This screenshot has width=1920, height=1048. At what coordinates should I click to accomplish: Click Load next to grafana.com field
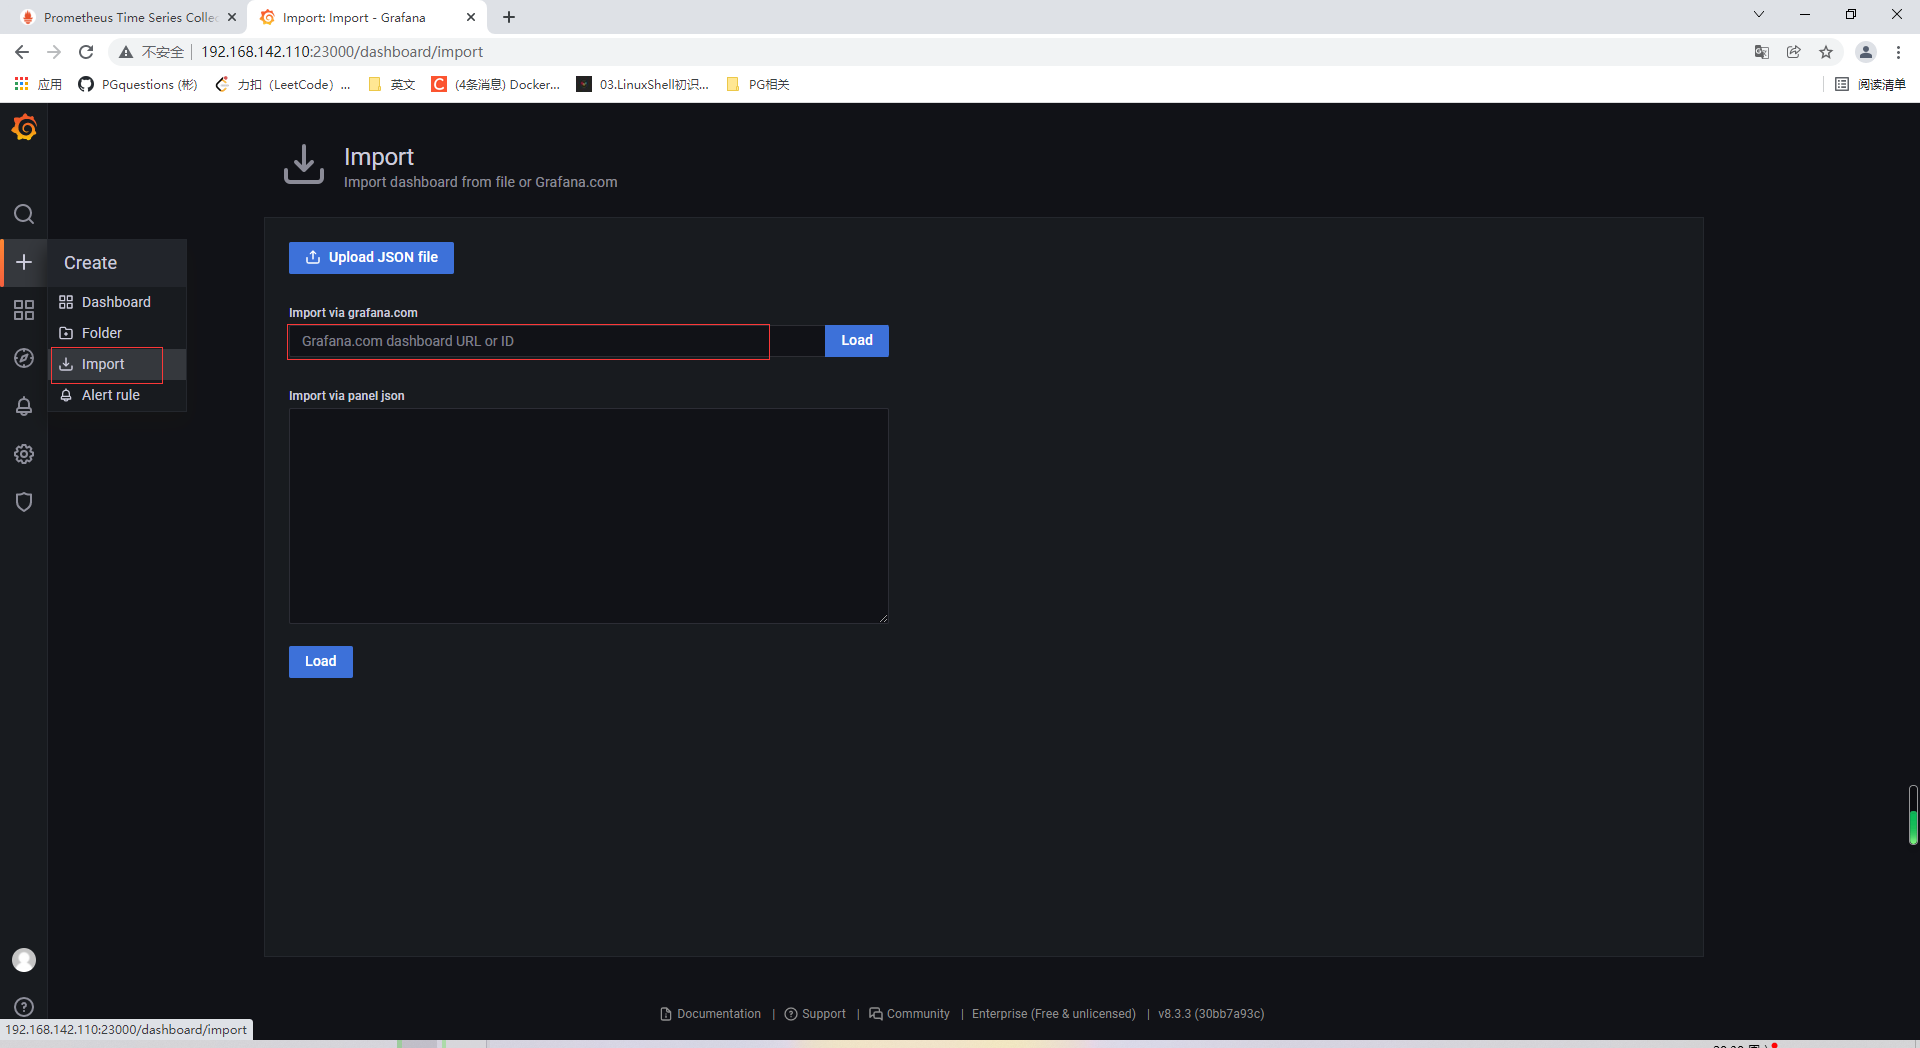(x=857, y=341)
